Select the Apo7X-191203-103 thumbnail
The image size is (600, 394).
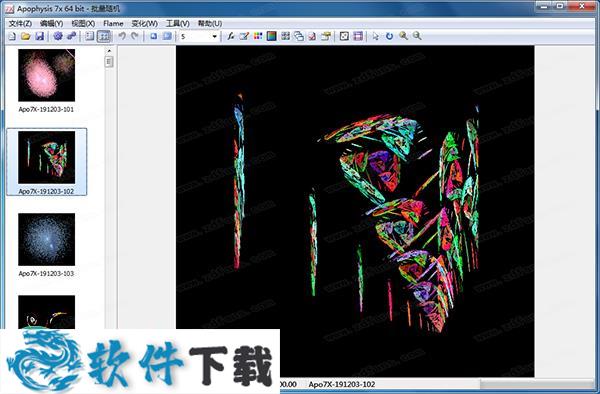(46, 245)
